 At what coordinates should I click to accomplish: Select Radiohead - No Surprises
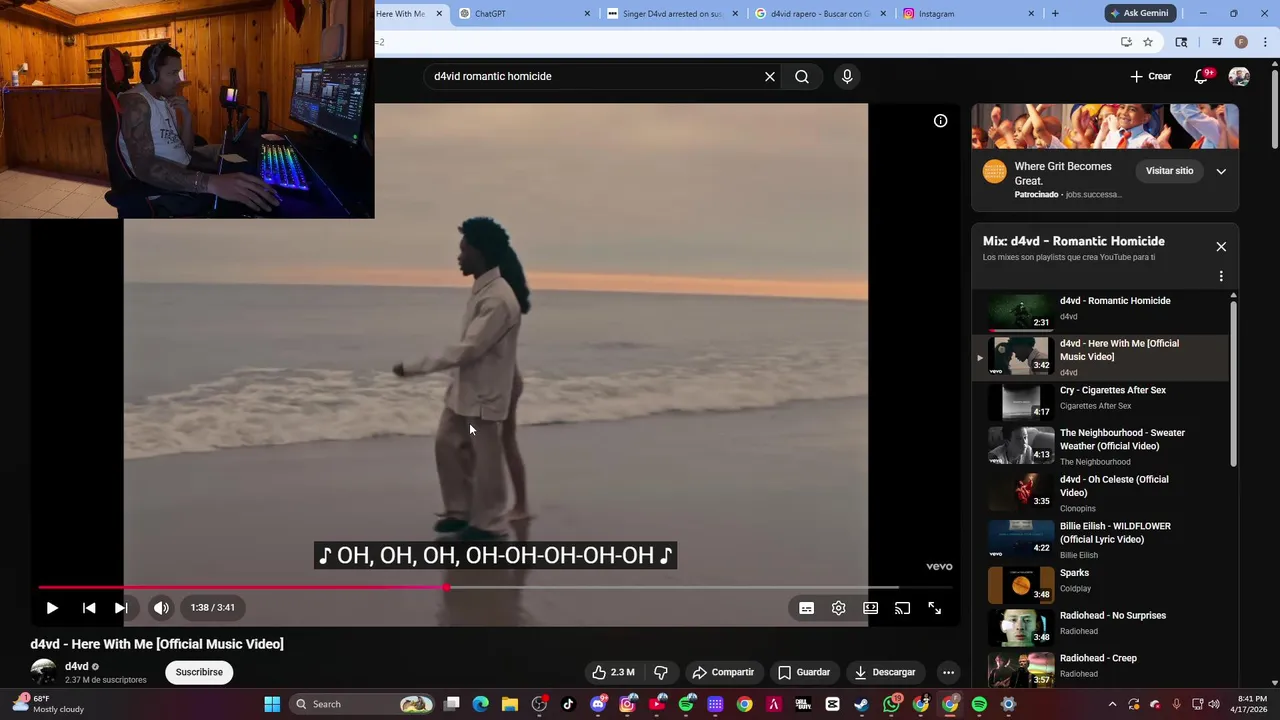1100,627
